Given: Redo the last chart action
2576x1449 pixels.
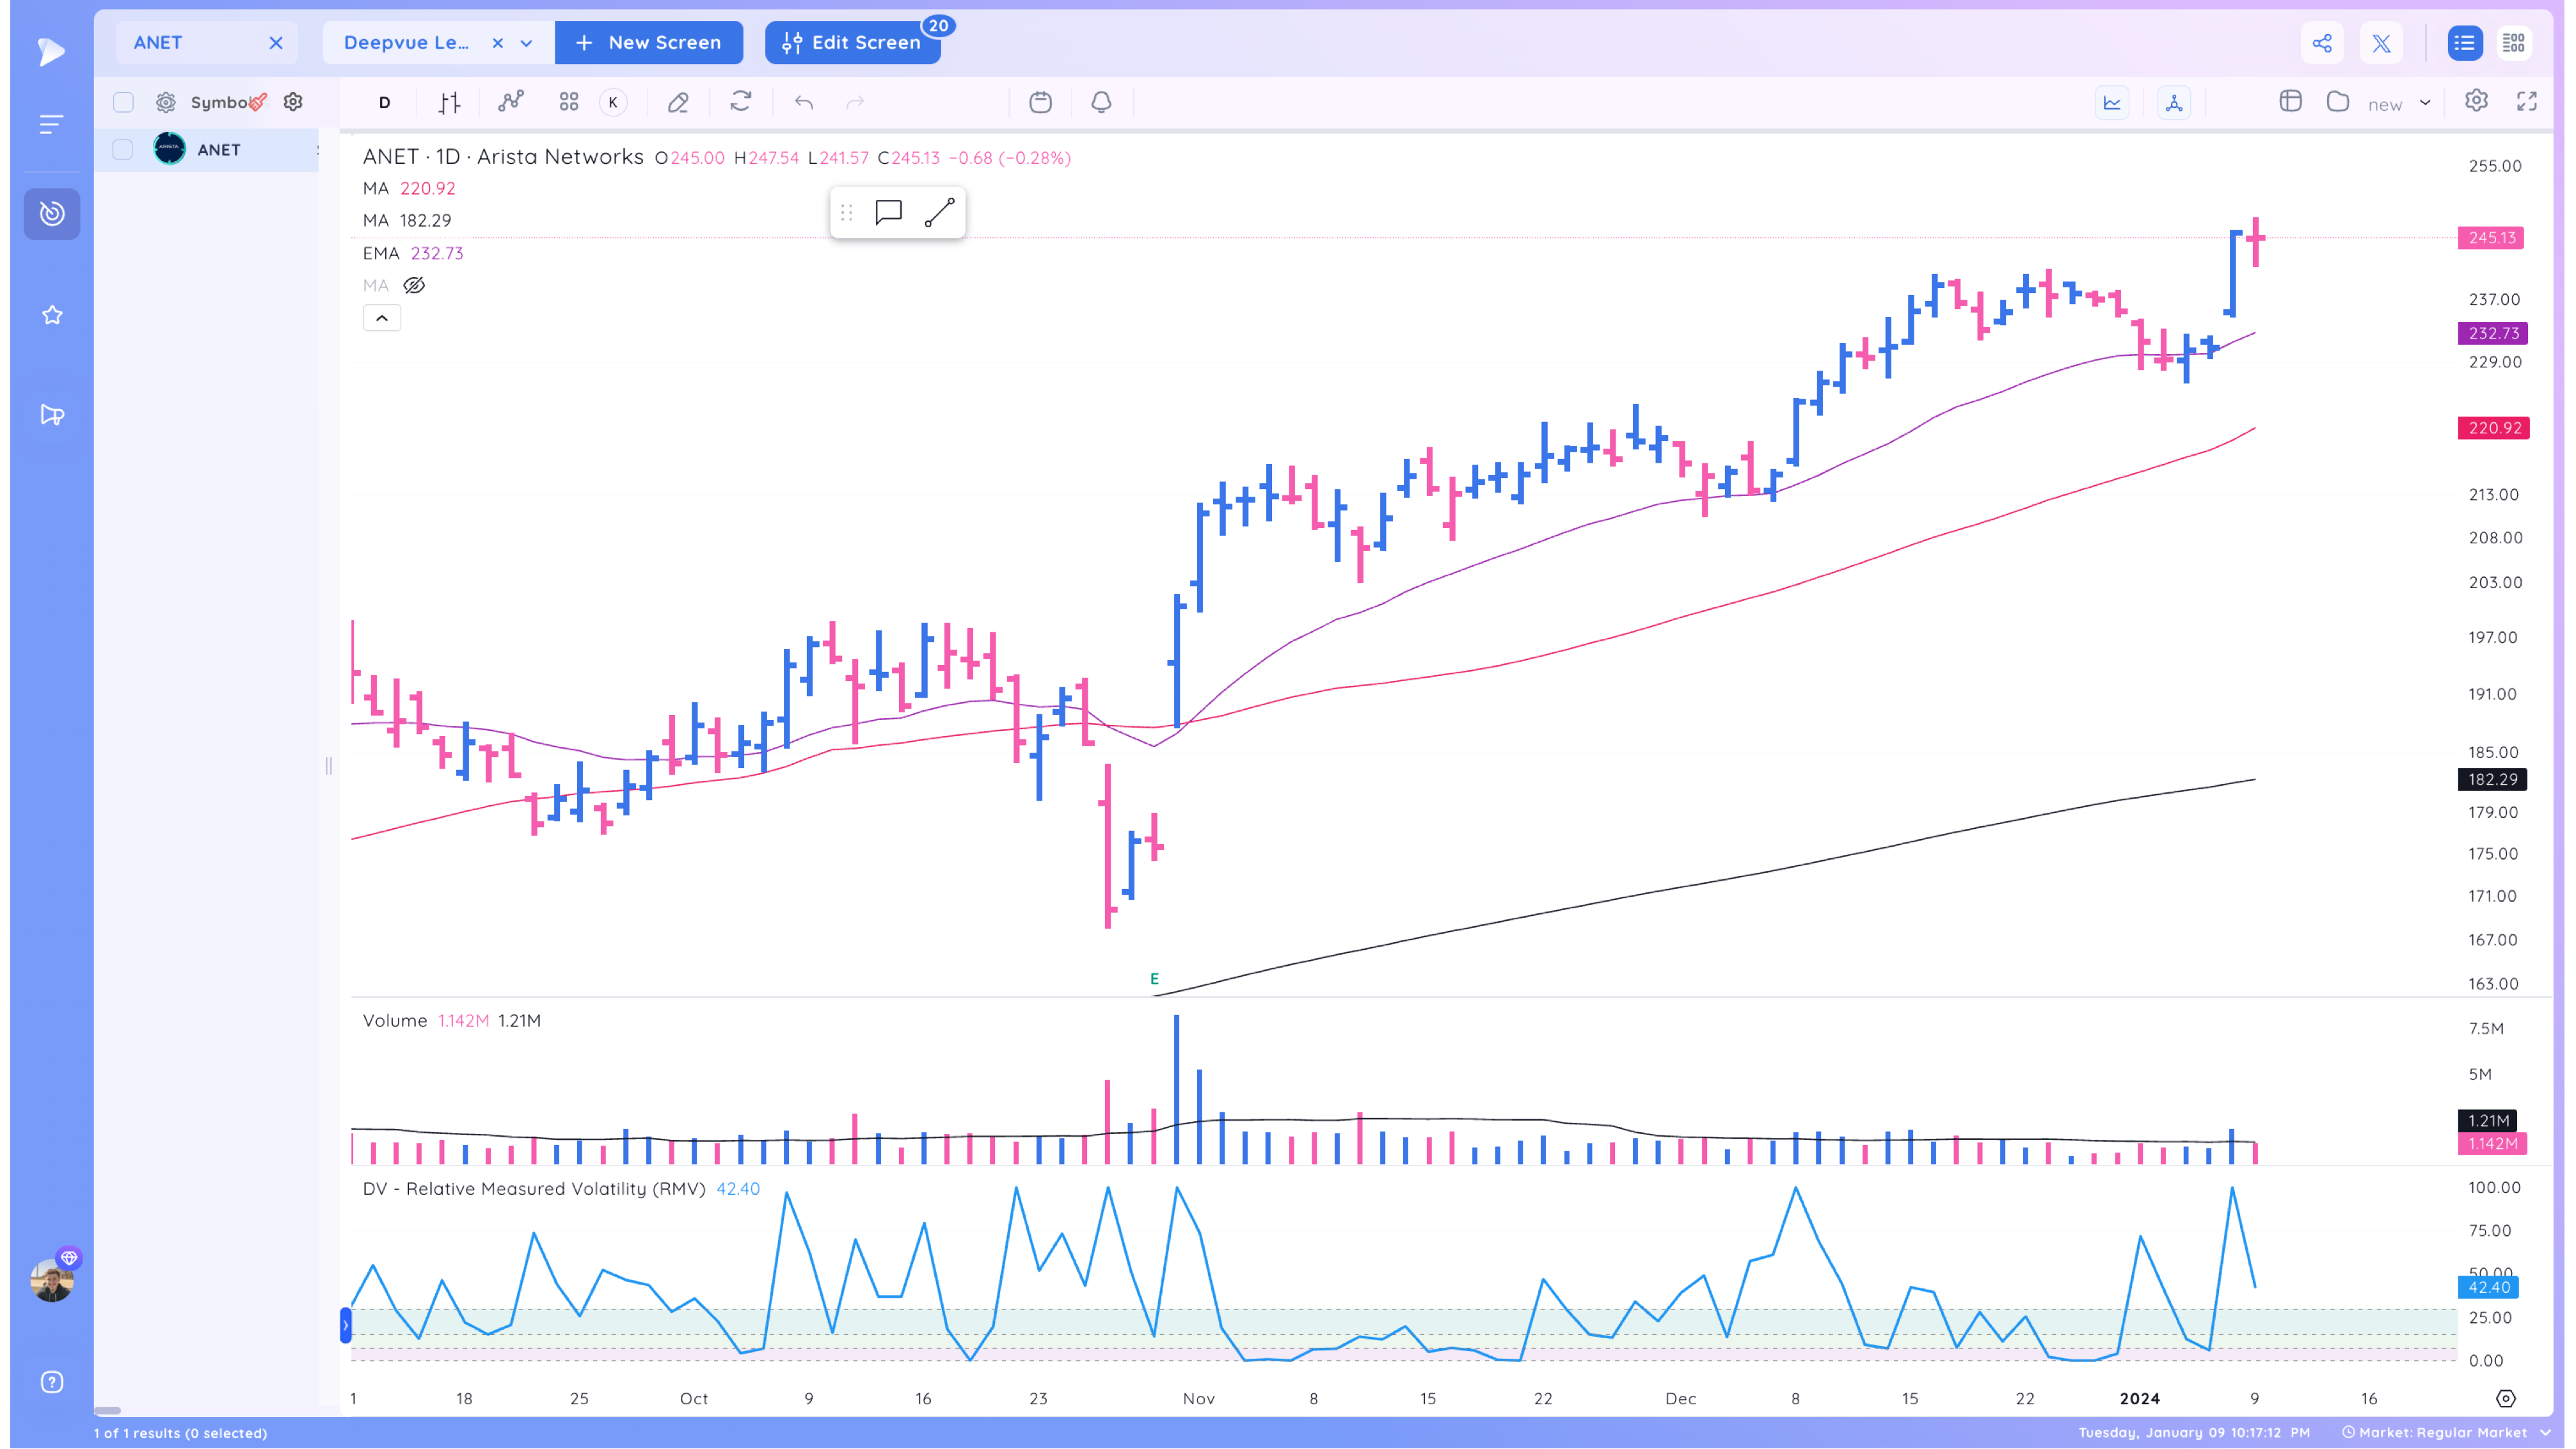Looking at the screenshot, I should tap(855, 102).
